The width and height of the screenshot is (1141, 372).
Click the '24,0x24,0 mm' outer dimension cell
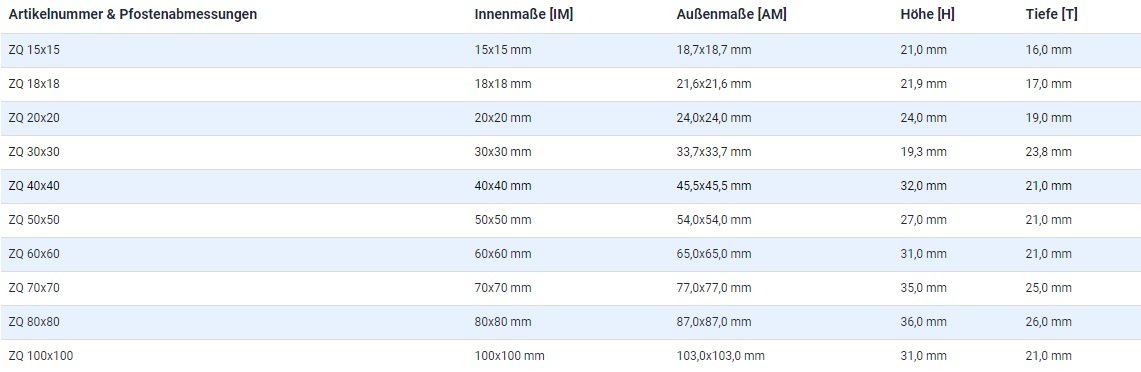tap(714, 118)
